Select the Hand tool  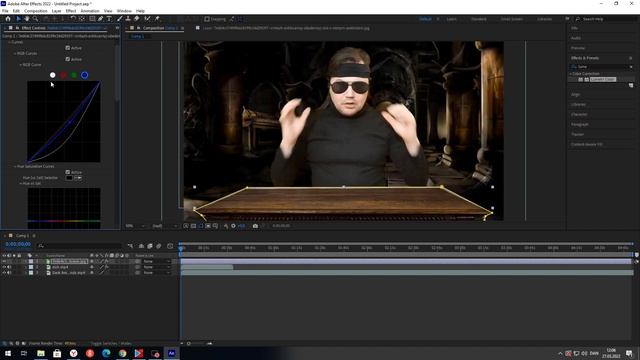point(27,19)
